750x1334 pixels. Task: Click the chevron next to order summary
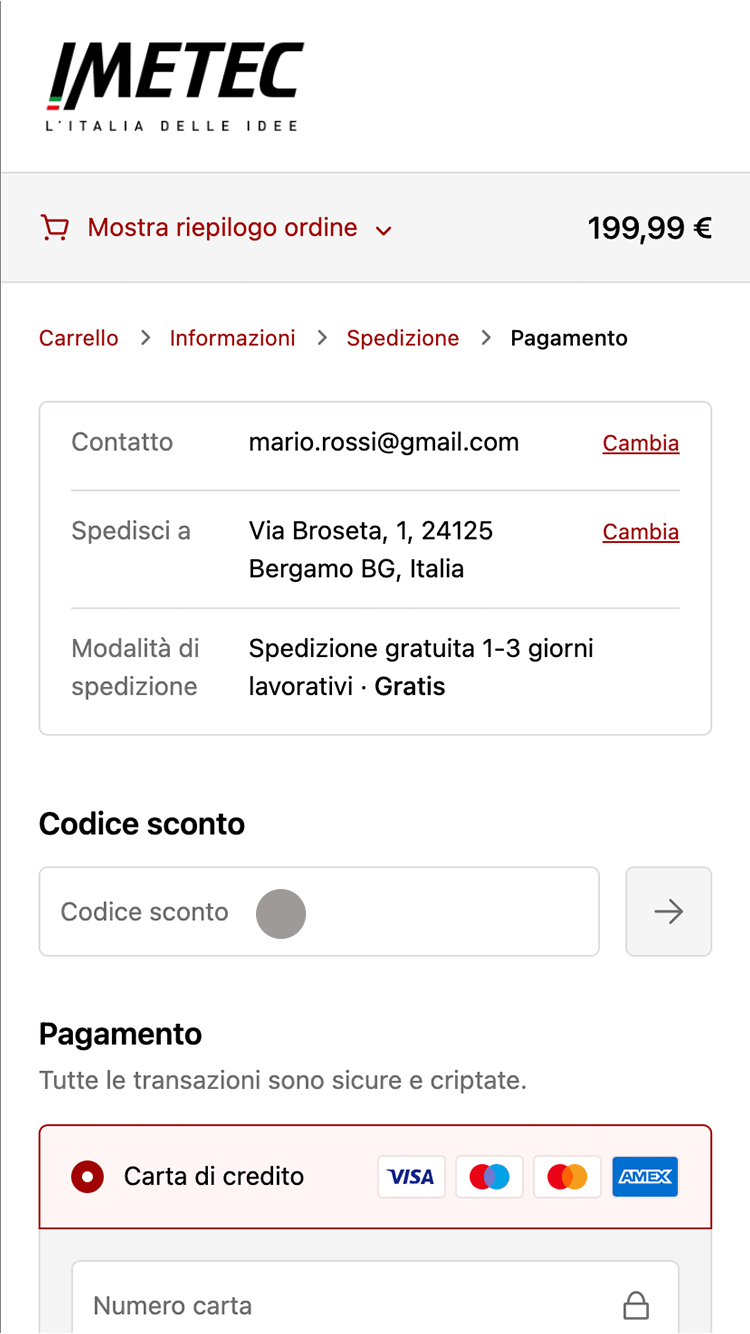click(x=383, y=231)
